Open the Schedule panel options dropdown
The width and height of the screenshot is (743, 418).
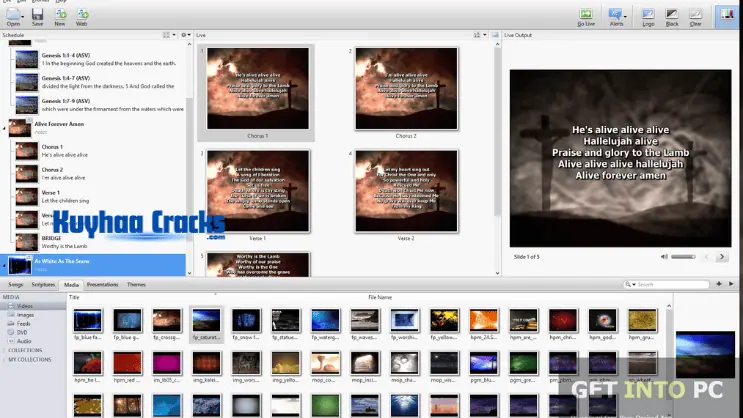tap(187, 35)
